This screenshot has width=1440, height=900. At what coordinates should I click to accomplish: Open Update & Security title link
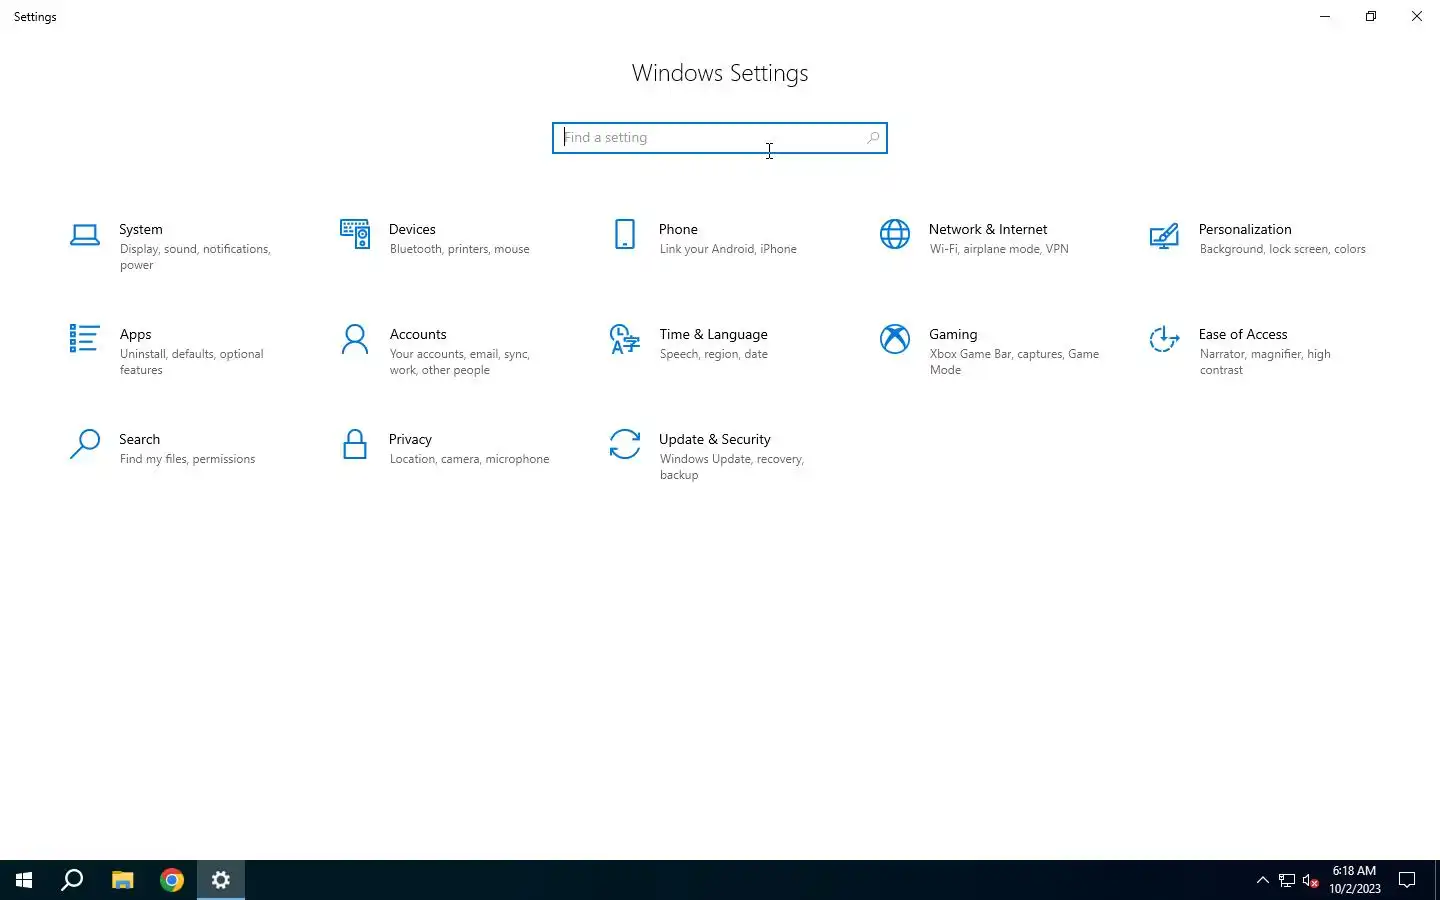click(715, 439)
